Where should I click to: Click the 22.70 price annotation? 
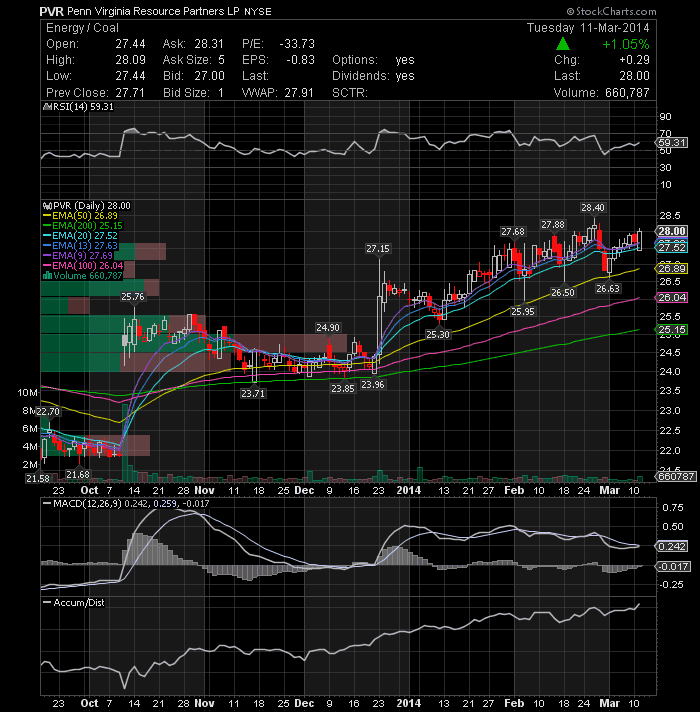coord(48,412)
